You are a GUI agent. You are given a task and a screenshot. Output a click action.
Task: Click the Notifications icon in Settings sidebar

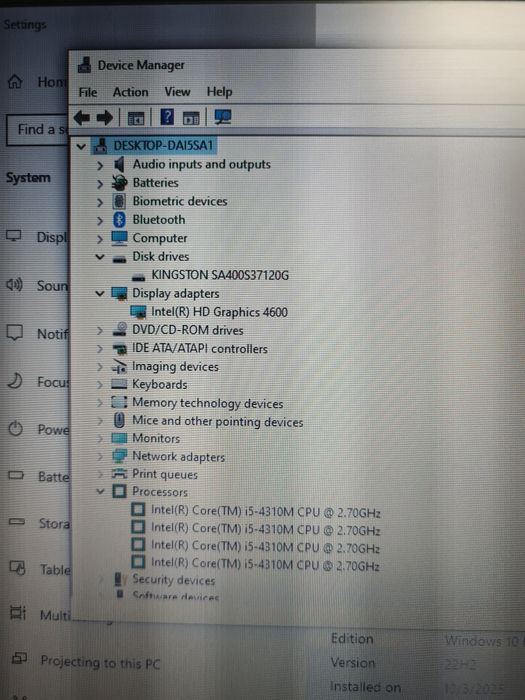14,333
